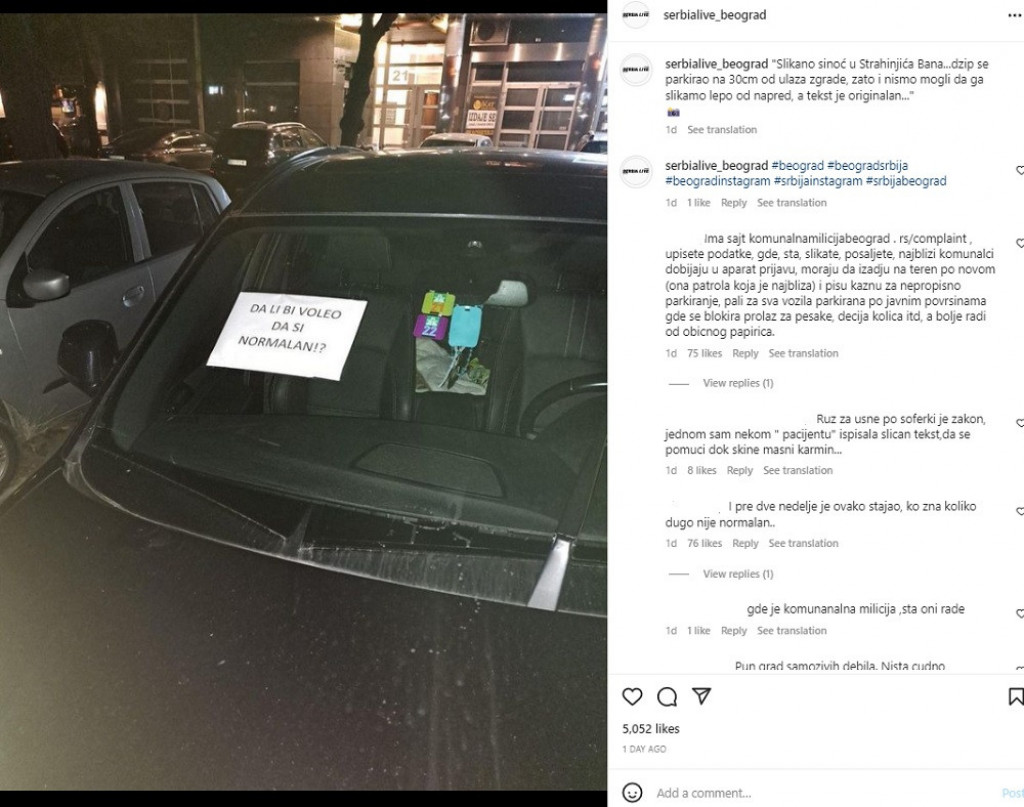Click the avatar beside the hashtags comment
Viewport: 1024px width, 807px height.
coord(635,172)
